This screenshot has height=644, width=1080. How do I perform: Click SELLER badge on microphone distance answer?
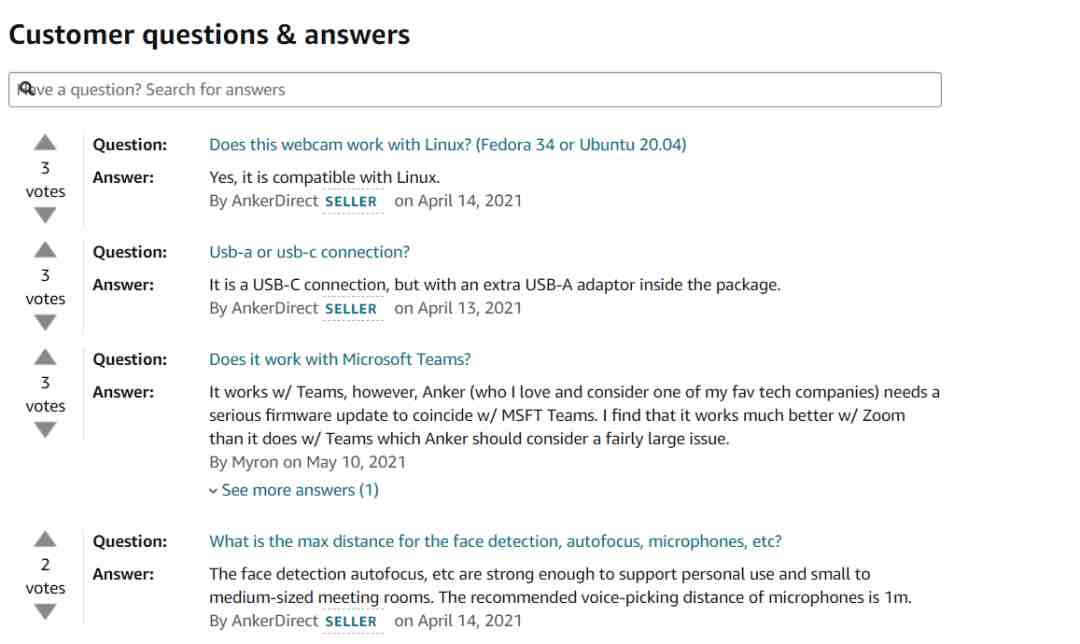pos(351,621)
